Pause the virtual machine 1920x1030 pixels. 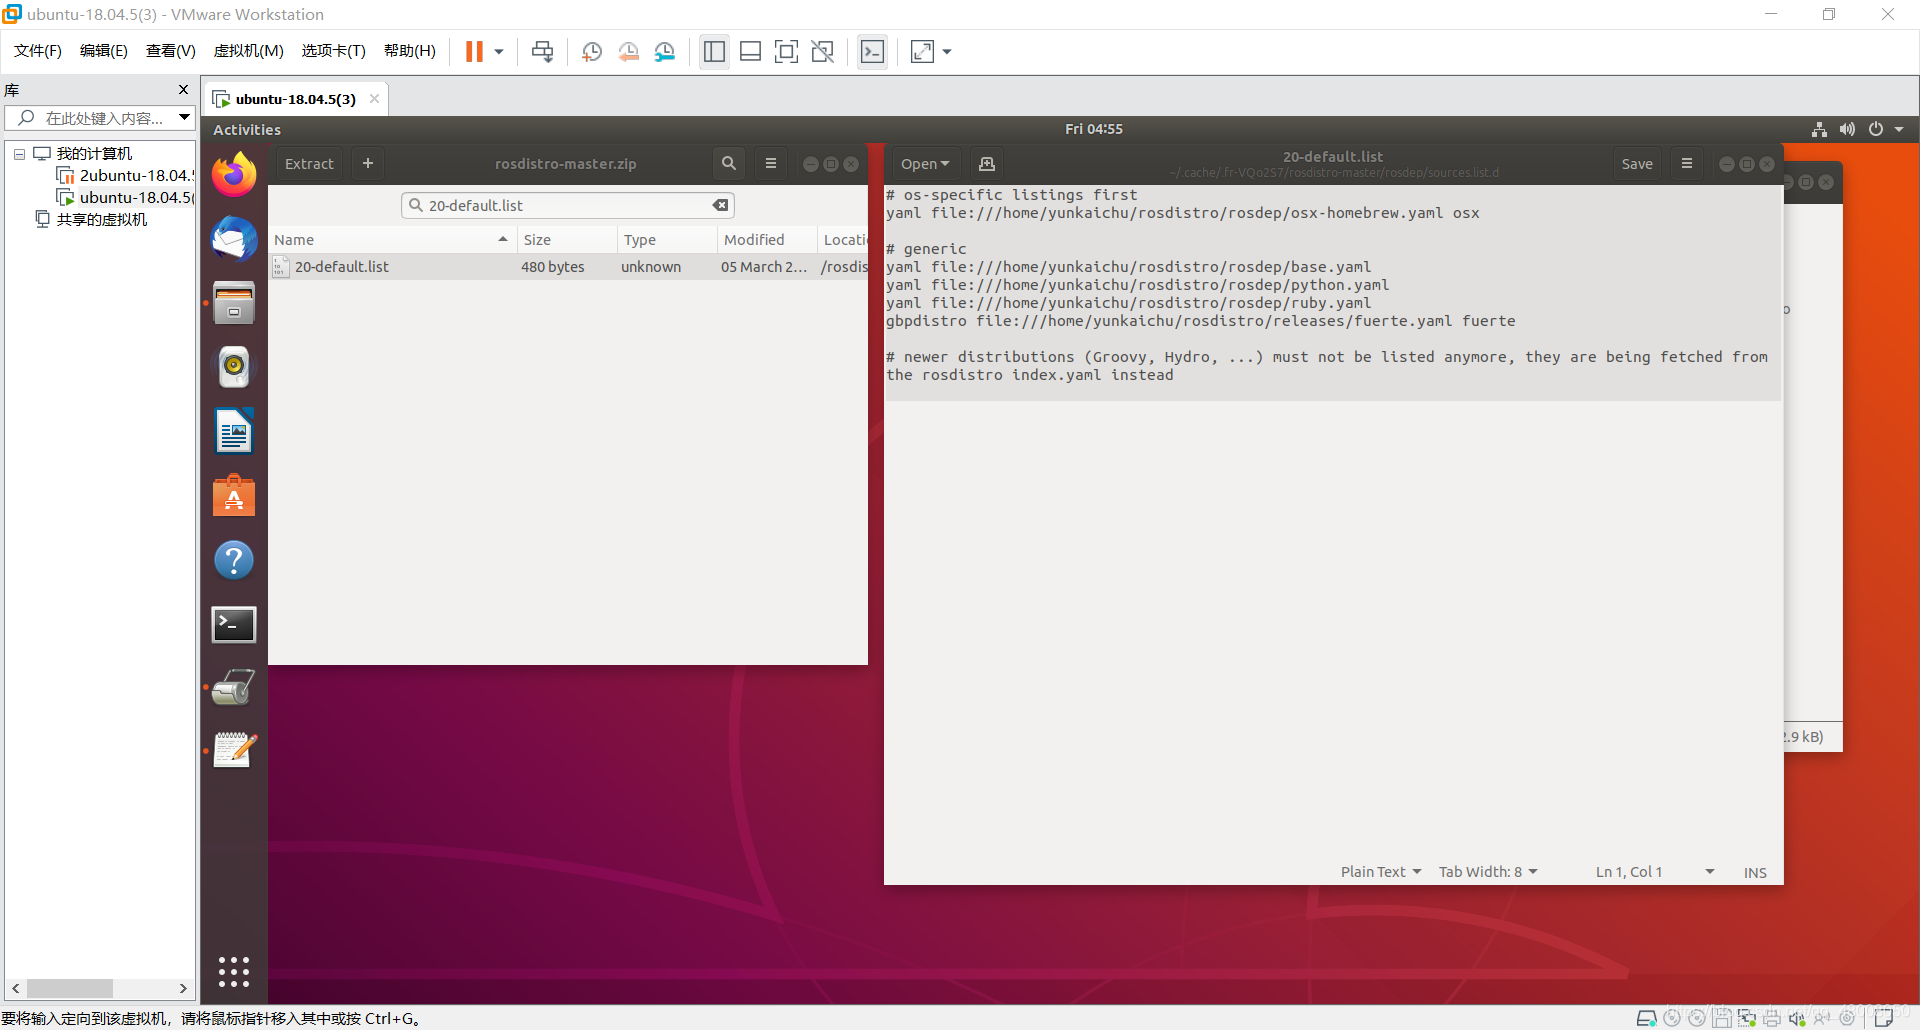tap(474, 51)
